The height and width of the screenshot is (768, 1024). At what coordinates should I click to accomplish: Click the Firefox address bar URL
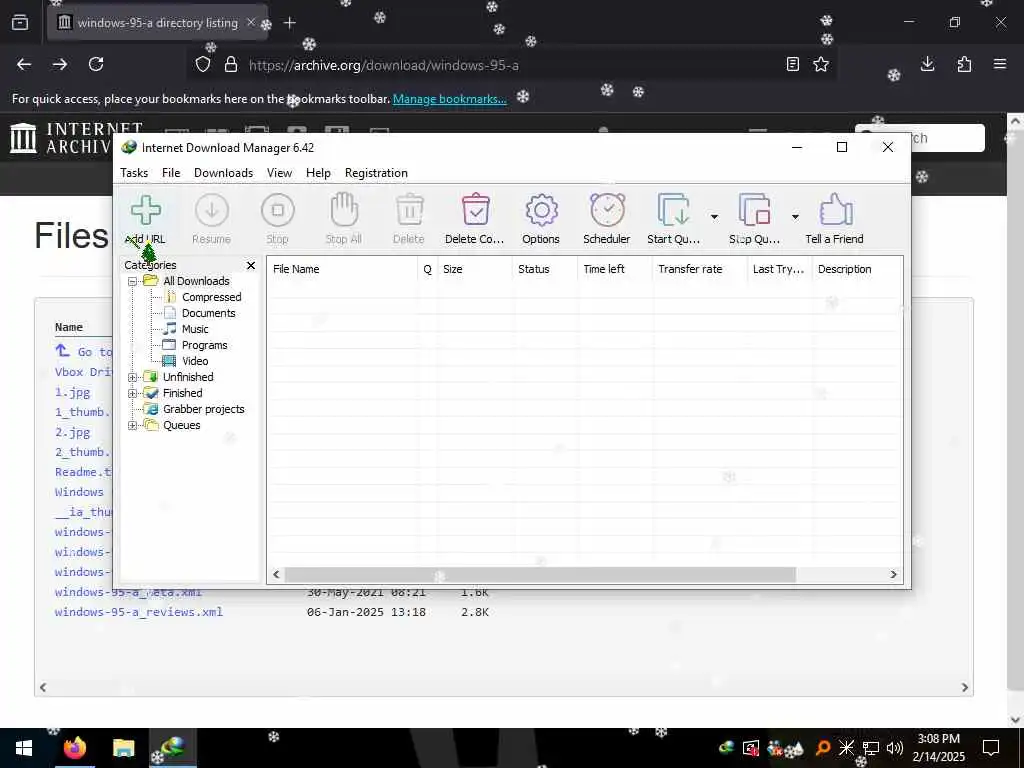point(384,65)
